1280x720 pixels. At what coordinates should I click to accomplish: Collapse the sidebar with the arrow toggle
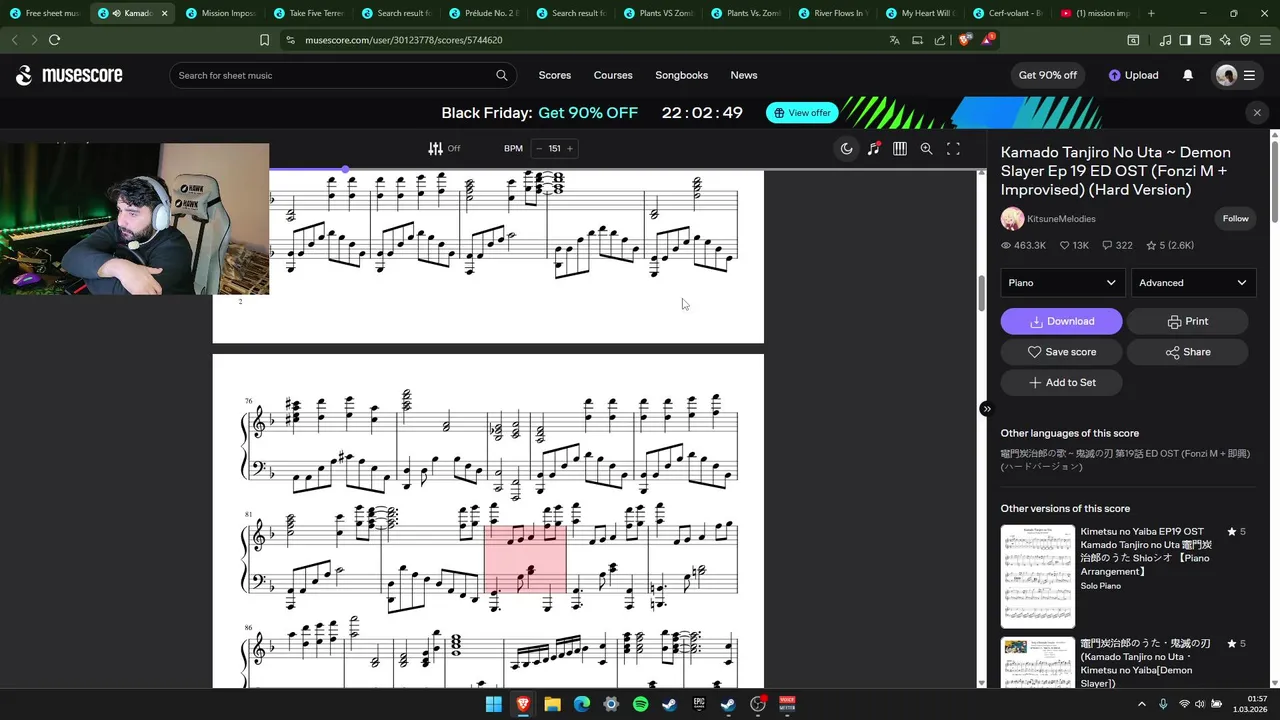(986, 409)
